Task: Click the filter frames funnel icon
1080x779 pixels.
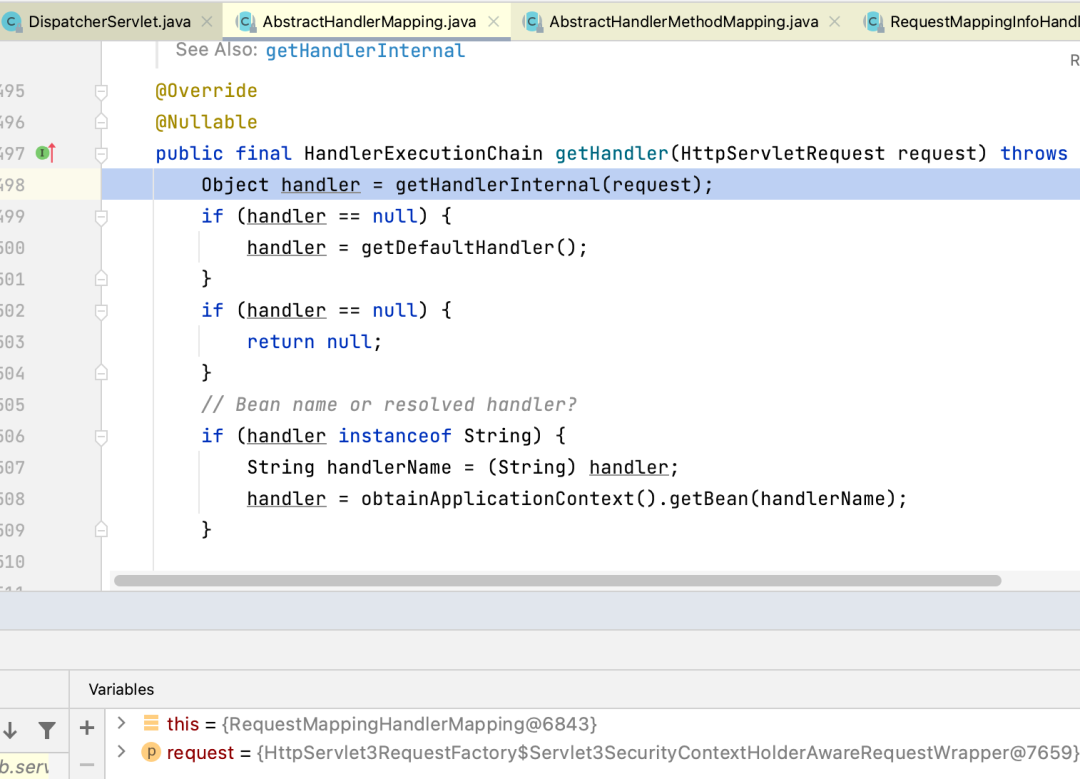Action: tap(47, 730)
